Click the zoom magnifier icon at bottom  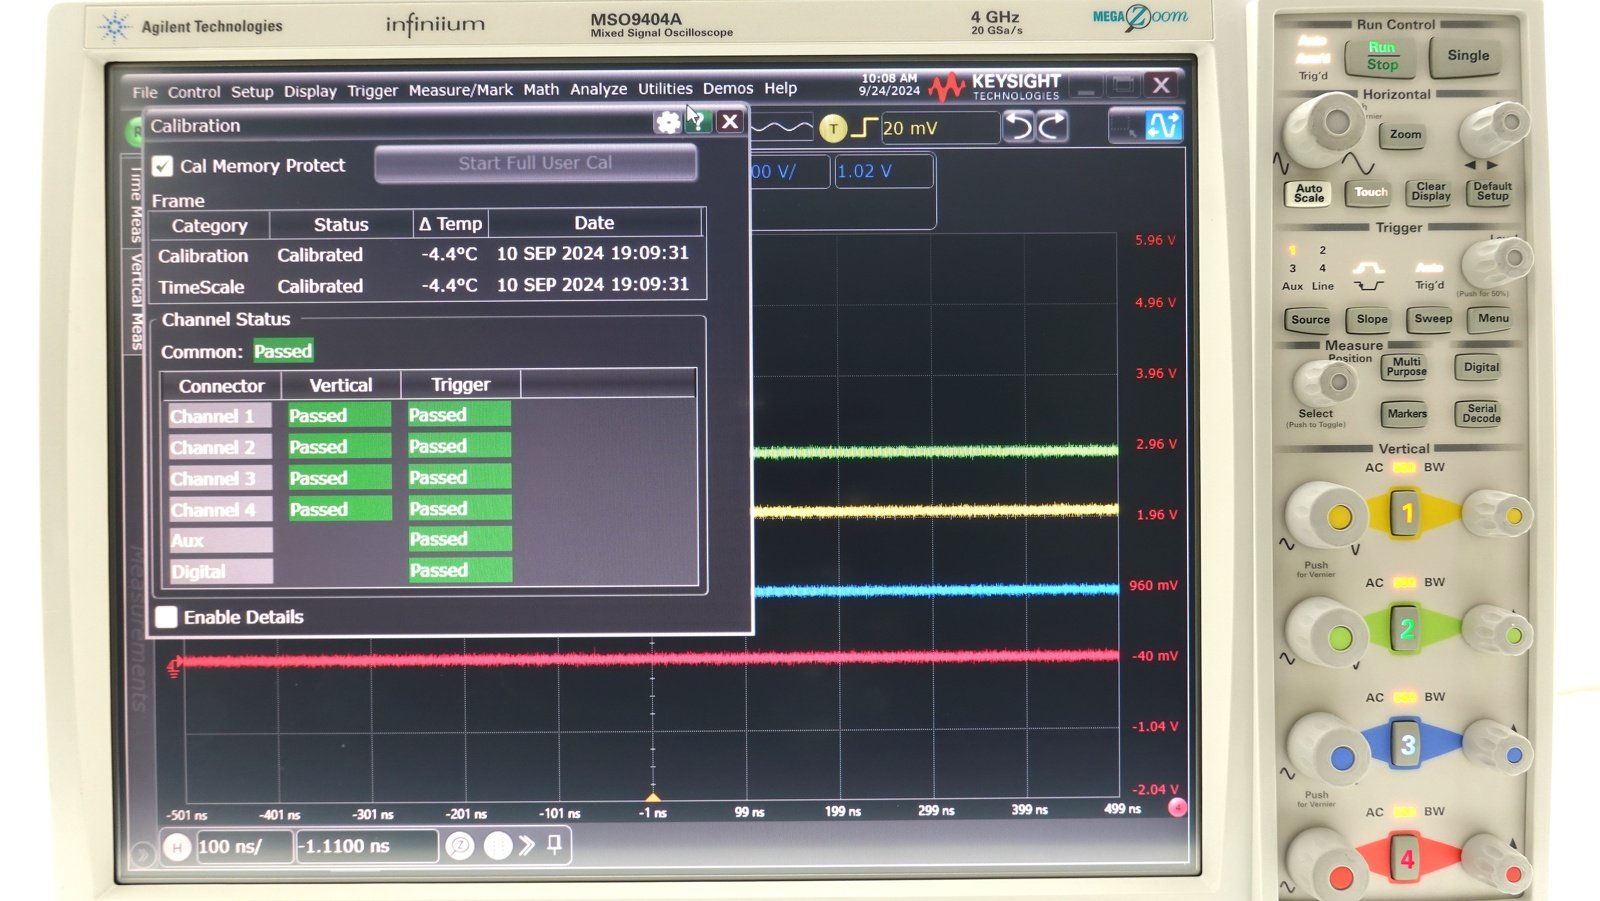pos(460,846)
